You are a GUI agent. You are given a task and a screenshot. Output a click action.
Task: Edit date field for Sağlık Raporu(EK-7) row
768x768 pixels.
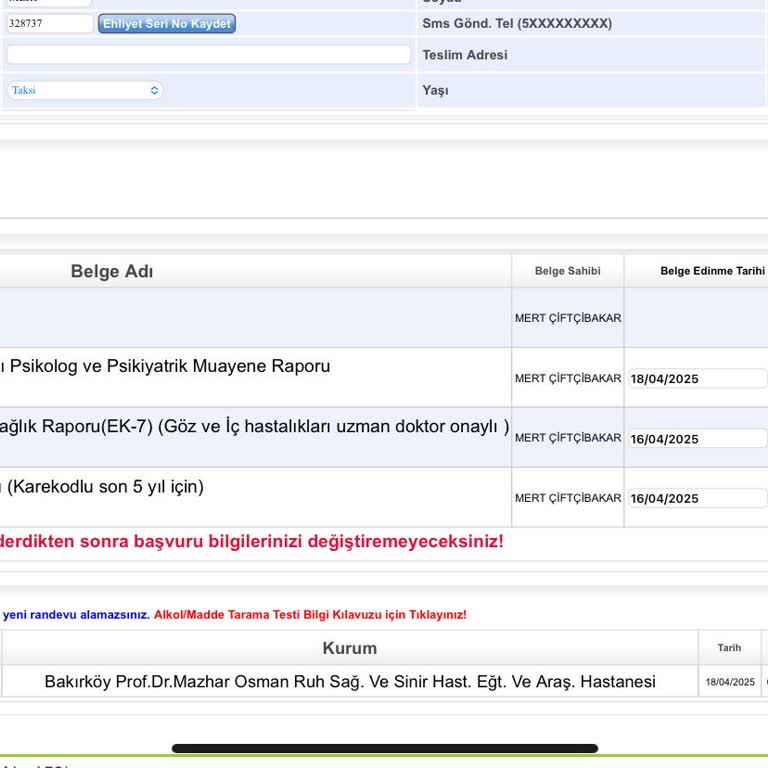[x=697, y=439]
